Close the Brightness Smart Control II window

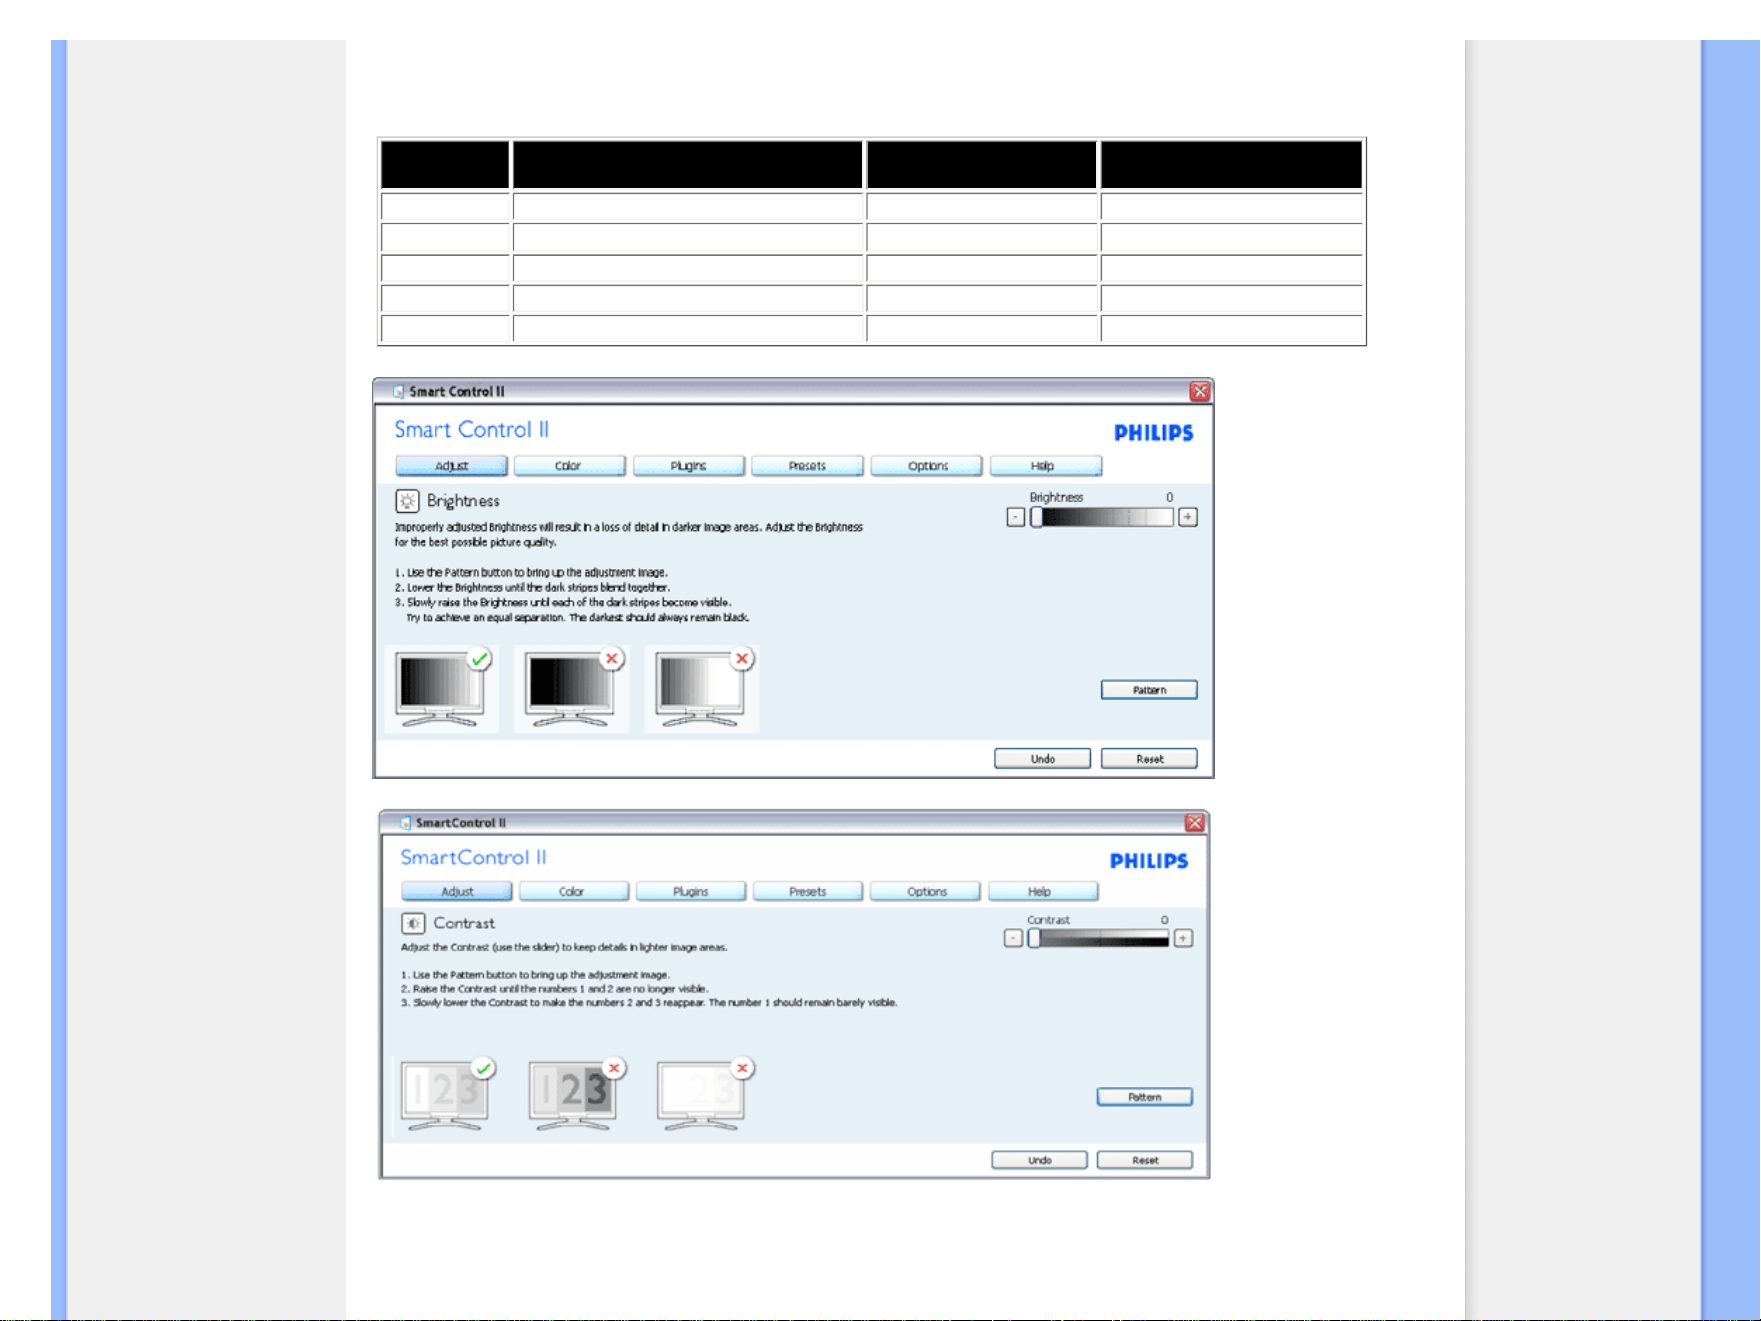pyautogui.click(x=1200, y=392)
